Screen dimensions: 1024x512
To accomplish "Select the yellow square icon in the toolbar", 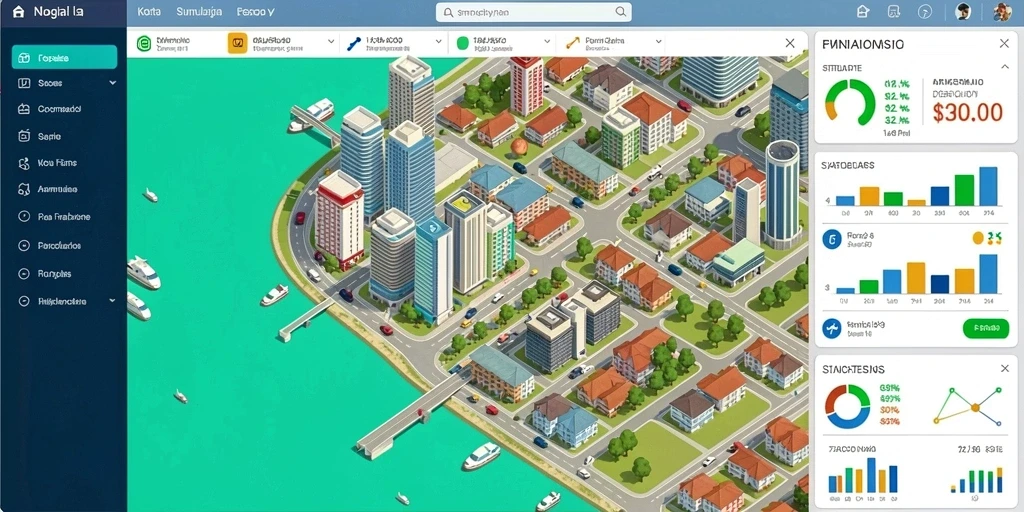I will 237,43.
